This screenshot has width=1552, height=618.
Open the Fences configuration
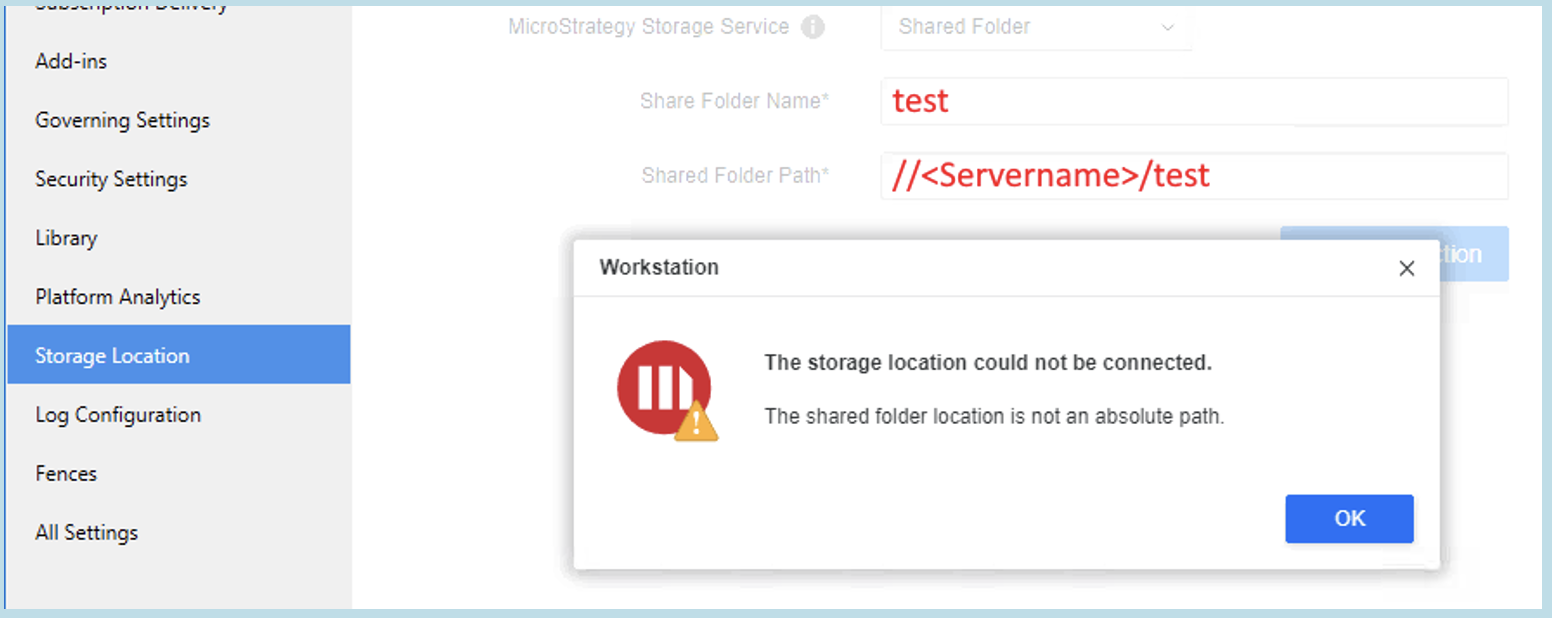coord(66,473)
